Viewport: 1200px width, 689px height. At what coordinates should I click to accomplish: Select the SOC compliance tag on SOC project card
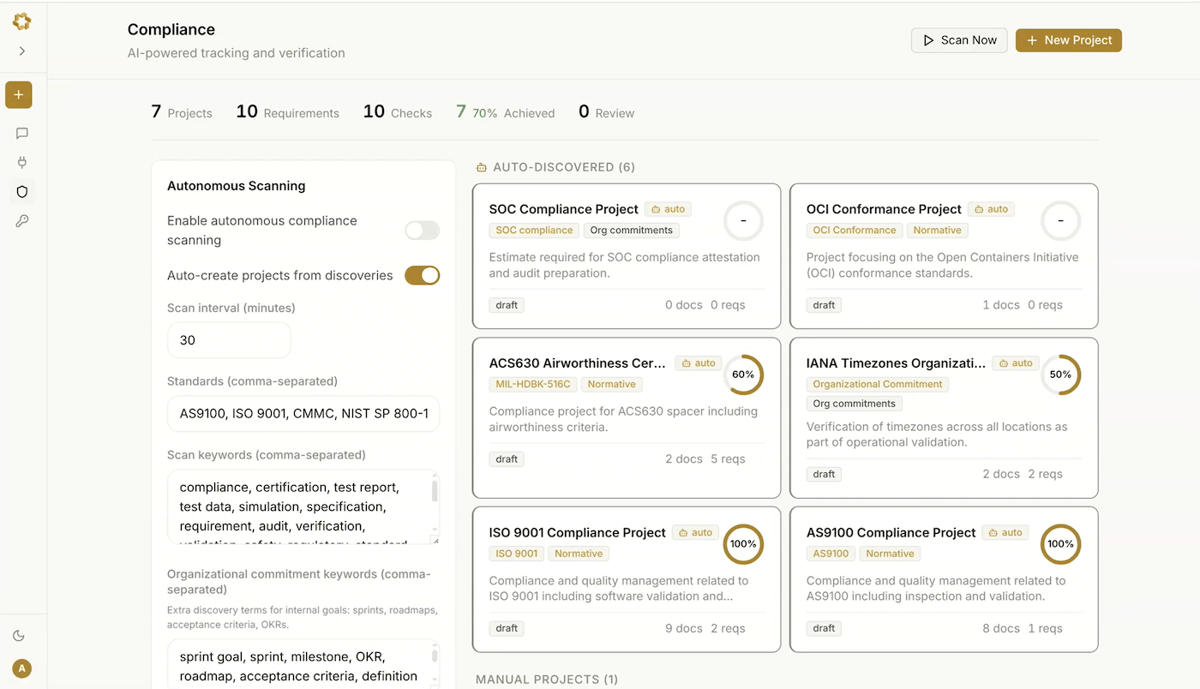click(534, 230)
